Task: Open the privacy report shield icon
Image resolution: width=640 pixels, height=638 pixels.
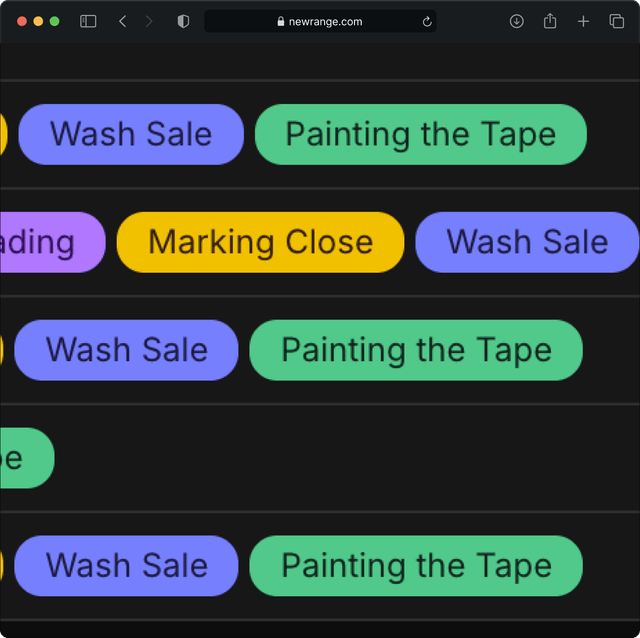Action: pos(183,21)
